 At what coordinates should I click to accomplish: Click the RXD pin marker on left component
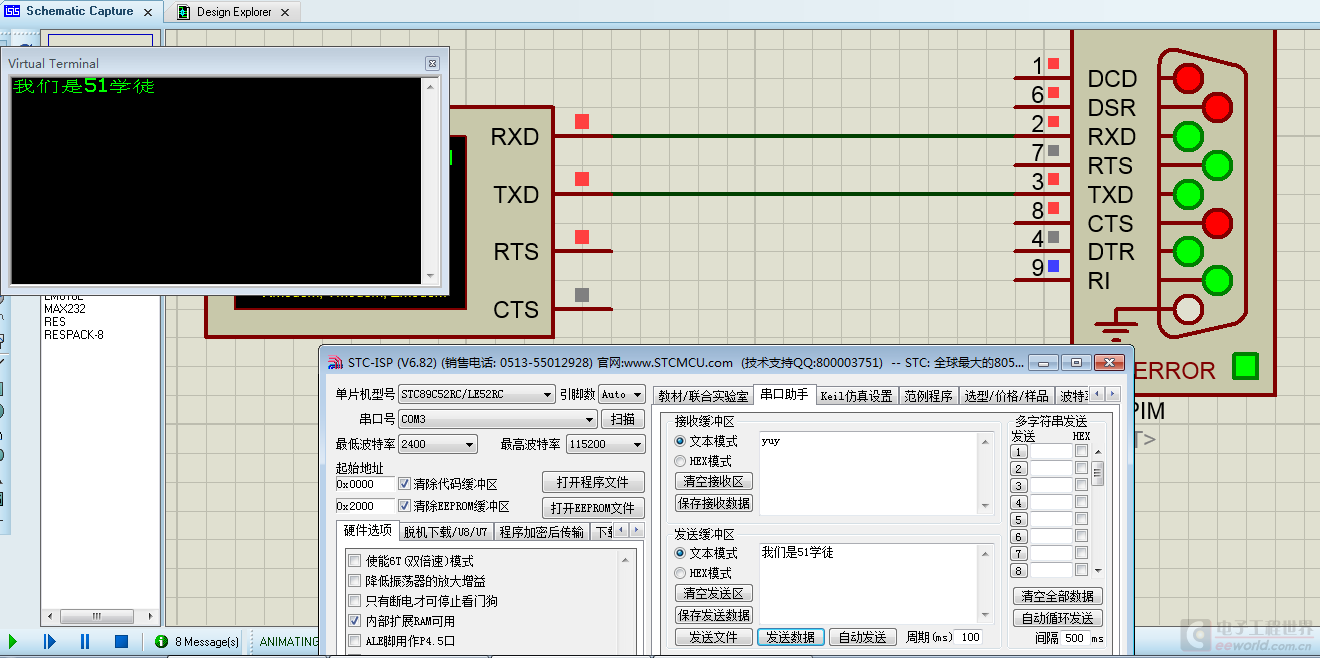click(582, 122)
